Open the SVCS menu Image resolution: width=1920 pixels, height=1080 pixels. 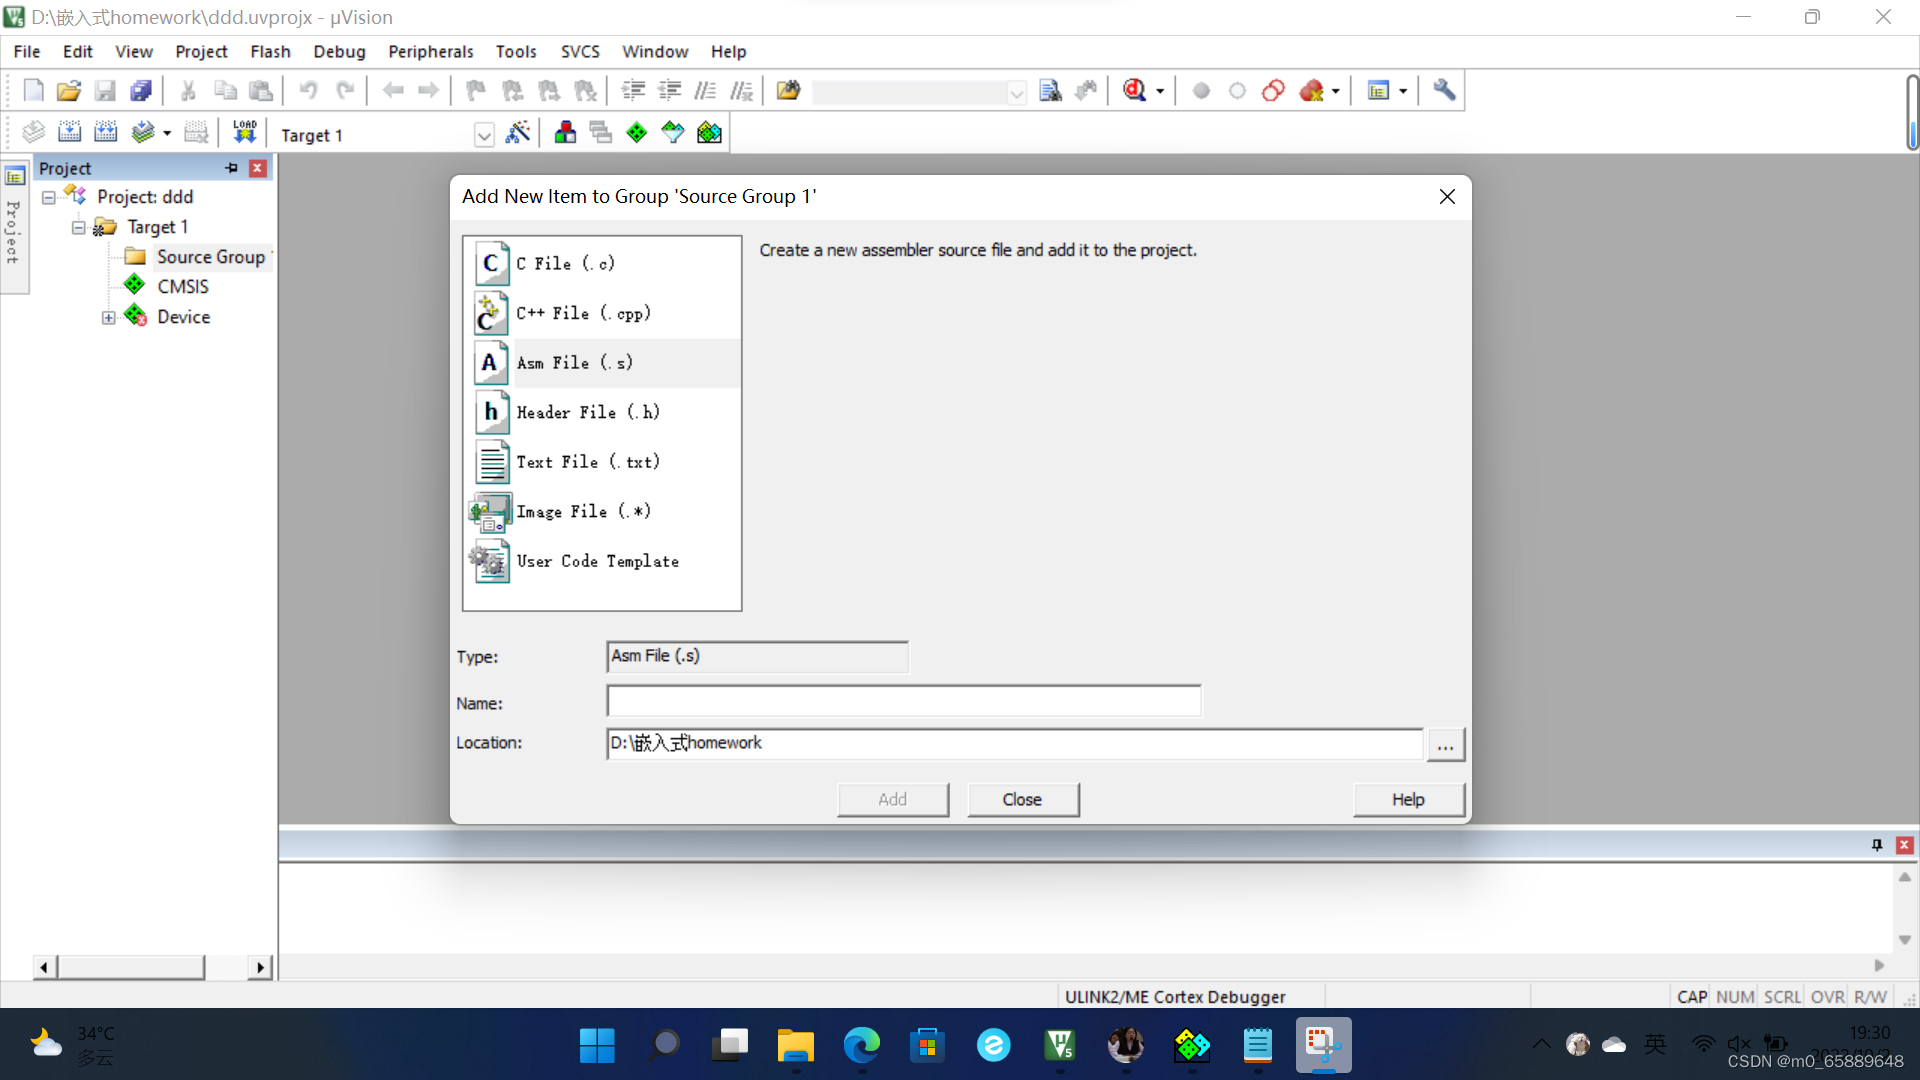click(580, 51)
